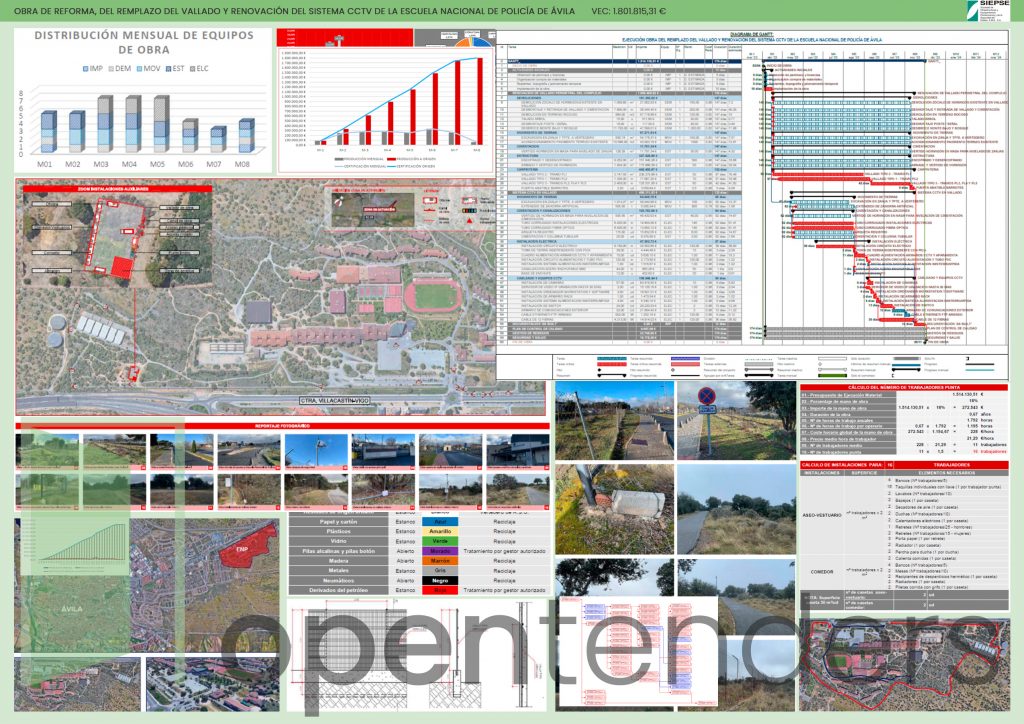The image size is (1024, 724).
Task: Click the "Papel y cartón" row label
Action: [x=338, y=522]
